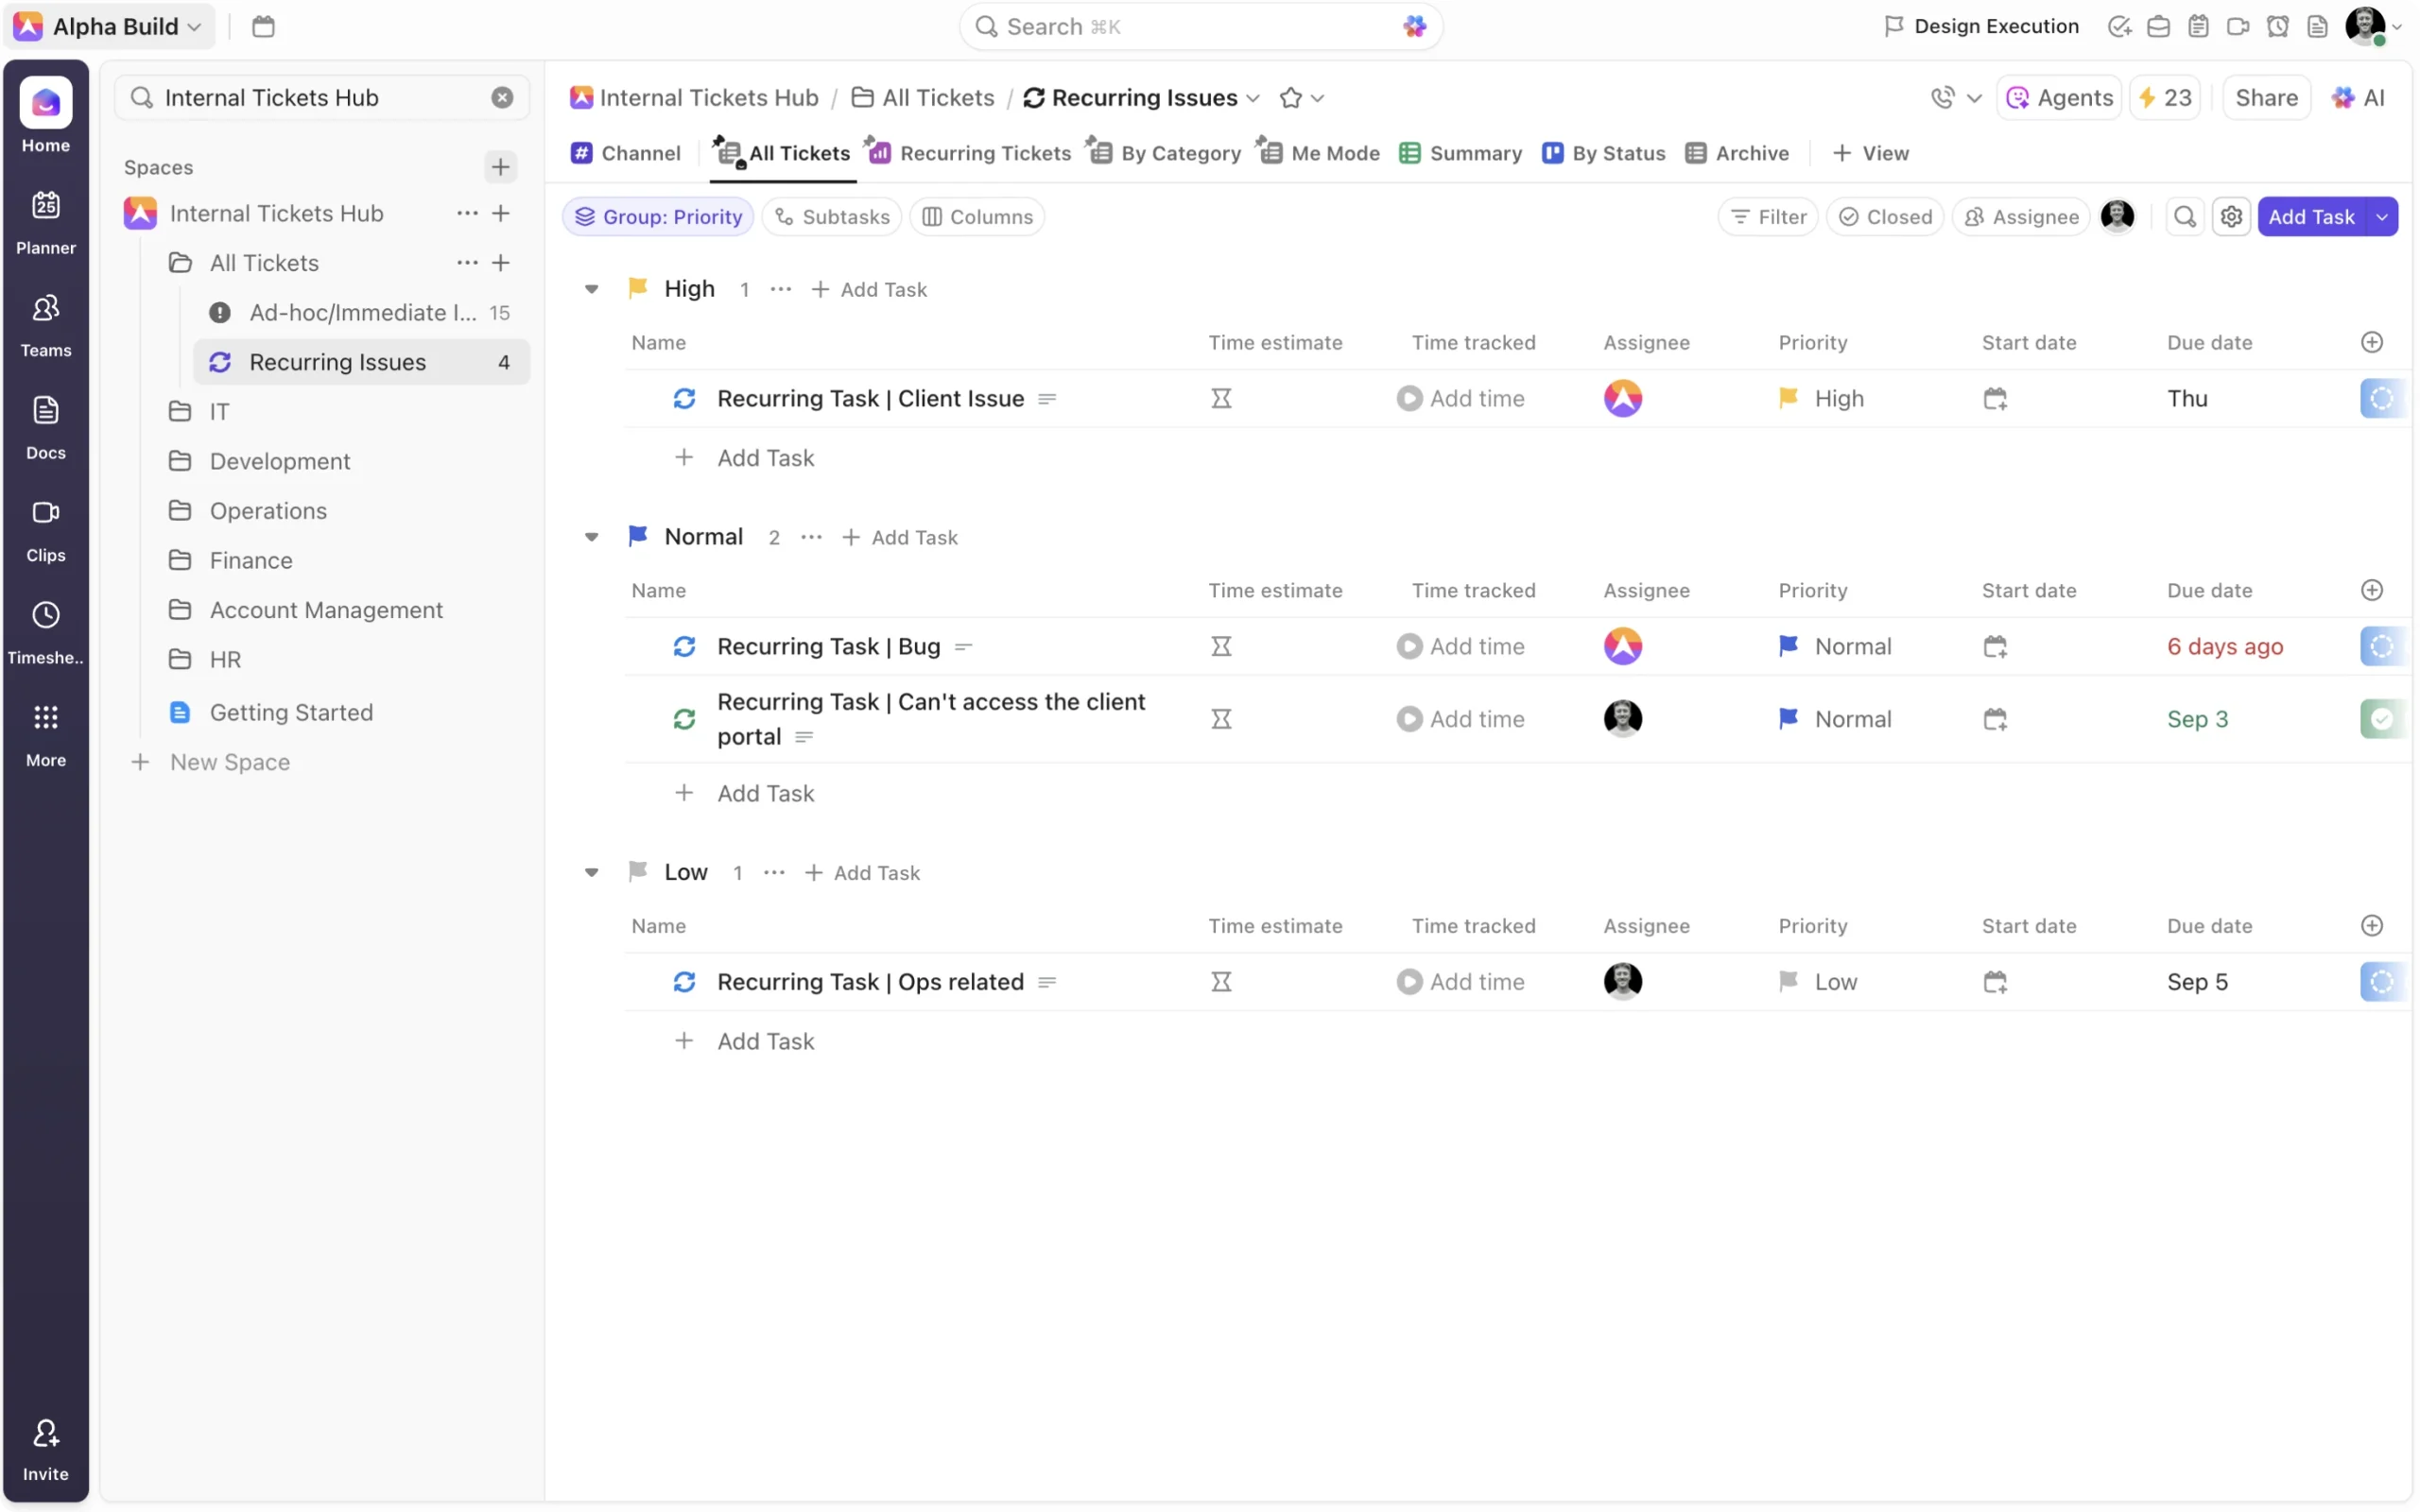Collapse the High priority group
Image resolution: width=2420 pixels, height=1512 pixels.
591,289
